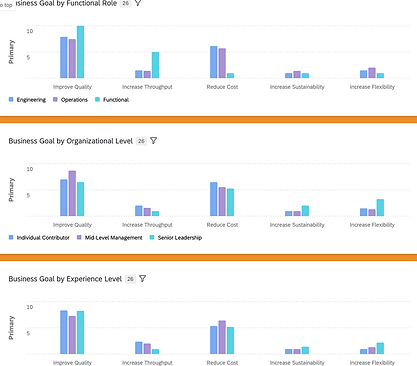Click Individual Contributor bar for Reduce Cost
The width and height of the screenshot is (417, 366).
pos(214,199)
